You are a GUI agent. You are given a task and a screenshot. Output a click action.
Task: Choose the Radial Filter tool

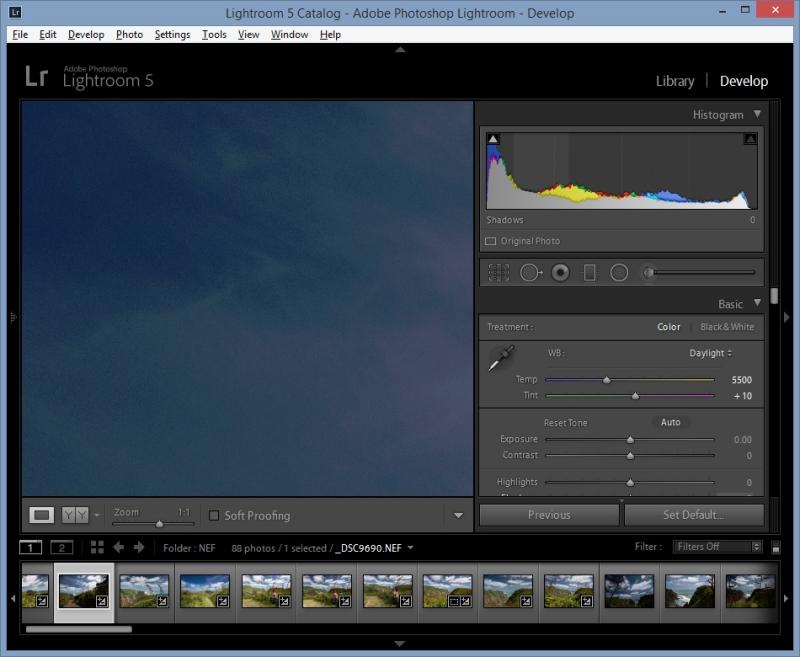pyautogui.click(x=619, y=272)
